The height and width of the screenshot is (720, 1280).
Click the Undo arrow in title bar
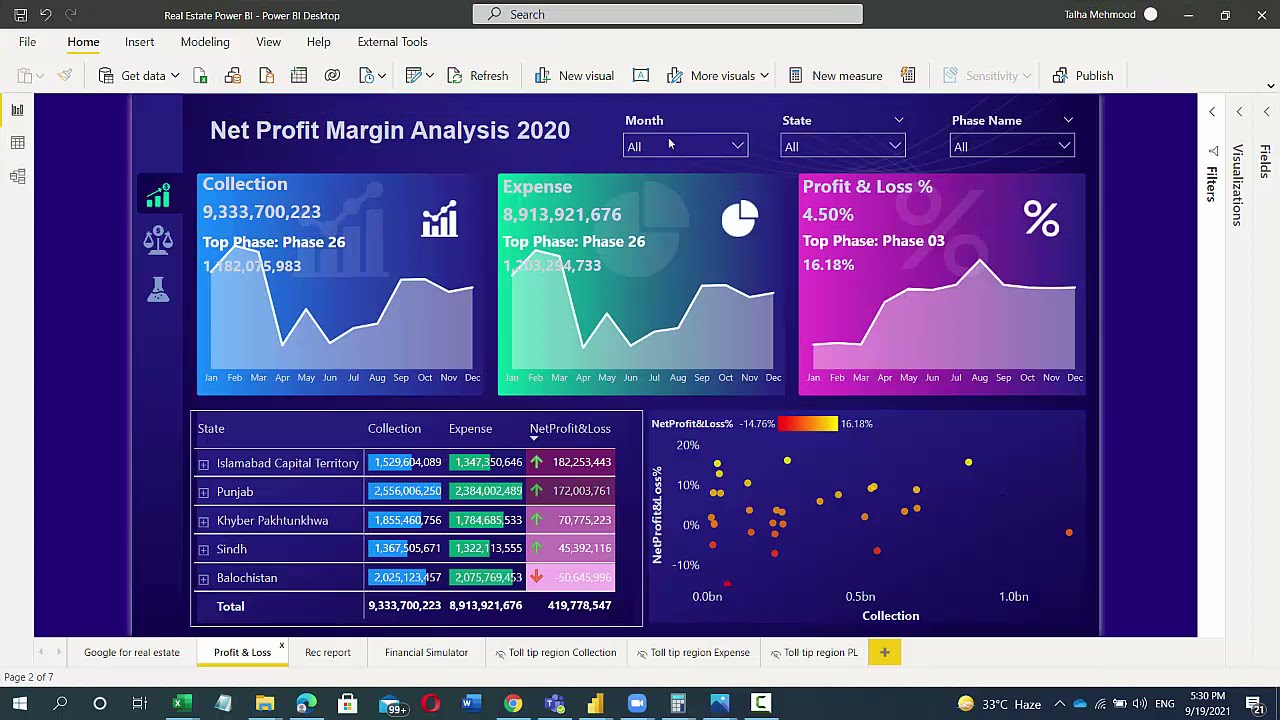[x=45, y=15]
